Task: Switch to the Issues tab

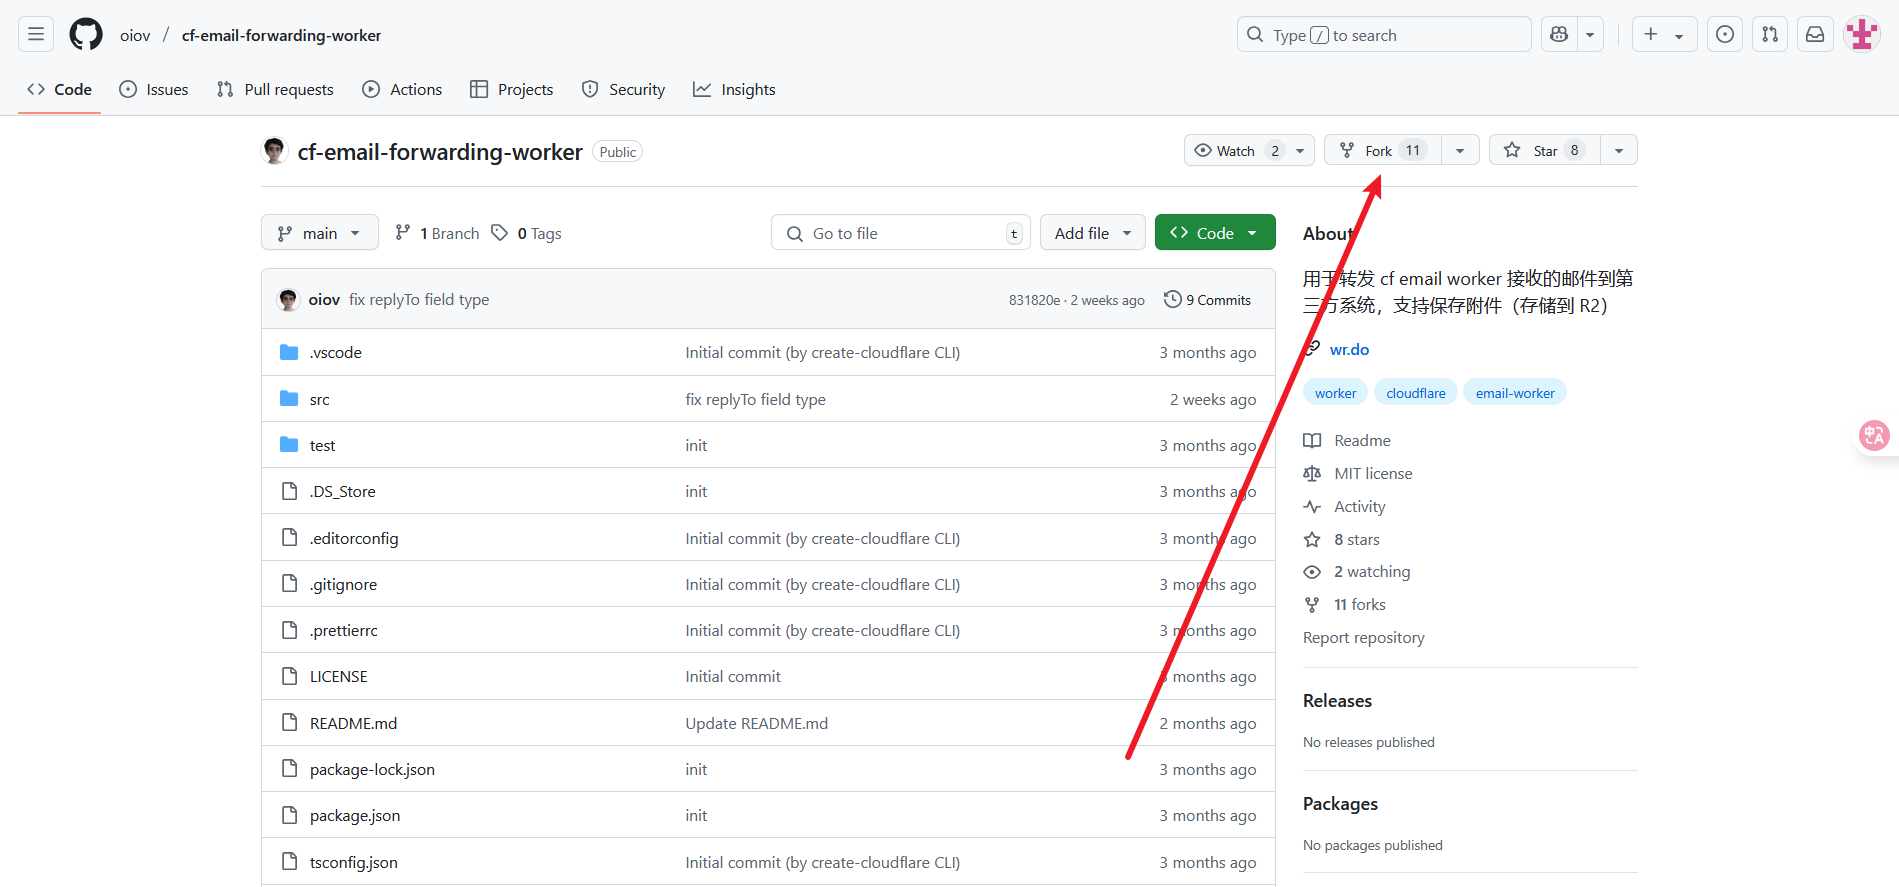Action: pyautogui.click(x=154, y=90)
